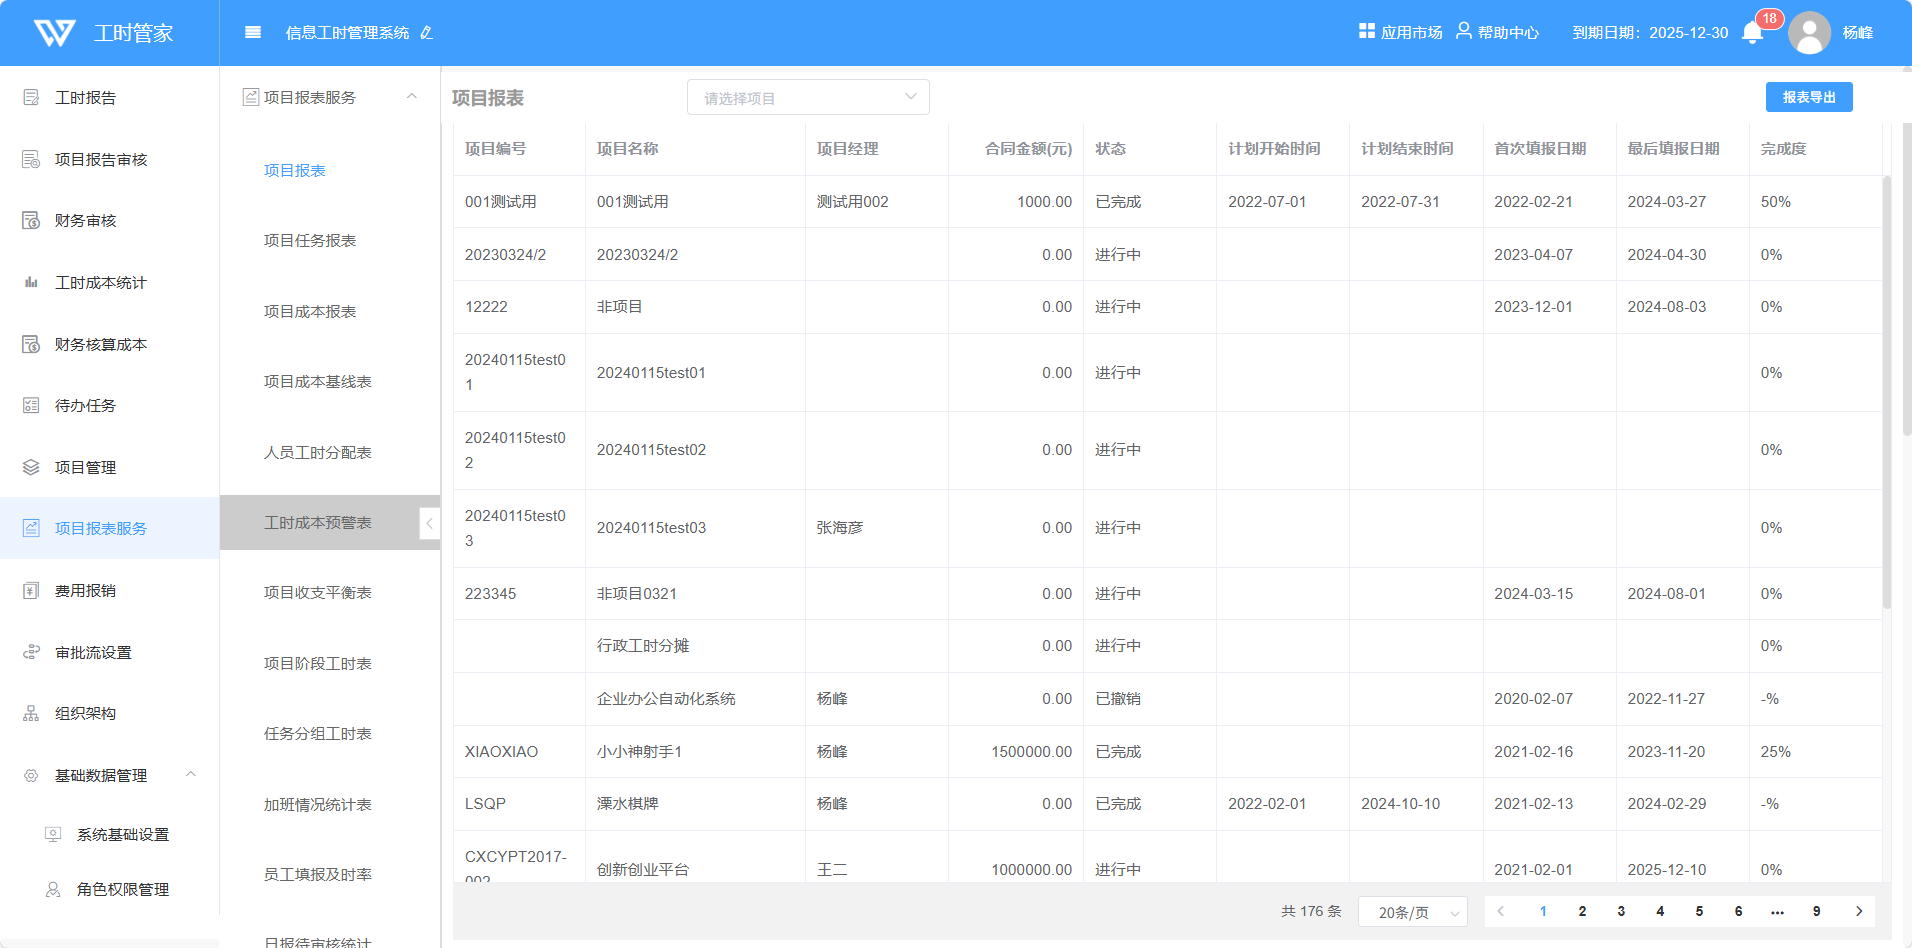This screenshot has width=1912, height=948.
Task: Click the table vertical scrollbar
Action: coord(1887,390)
